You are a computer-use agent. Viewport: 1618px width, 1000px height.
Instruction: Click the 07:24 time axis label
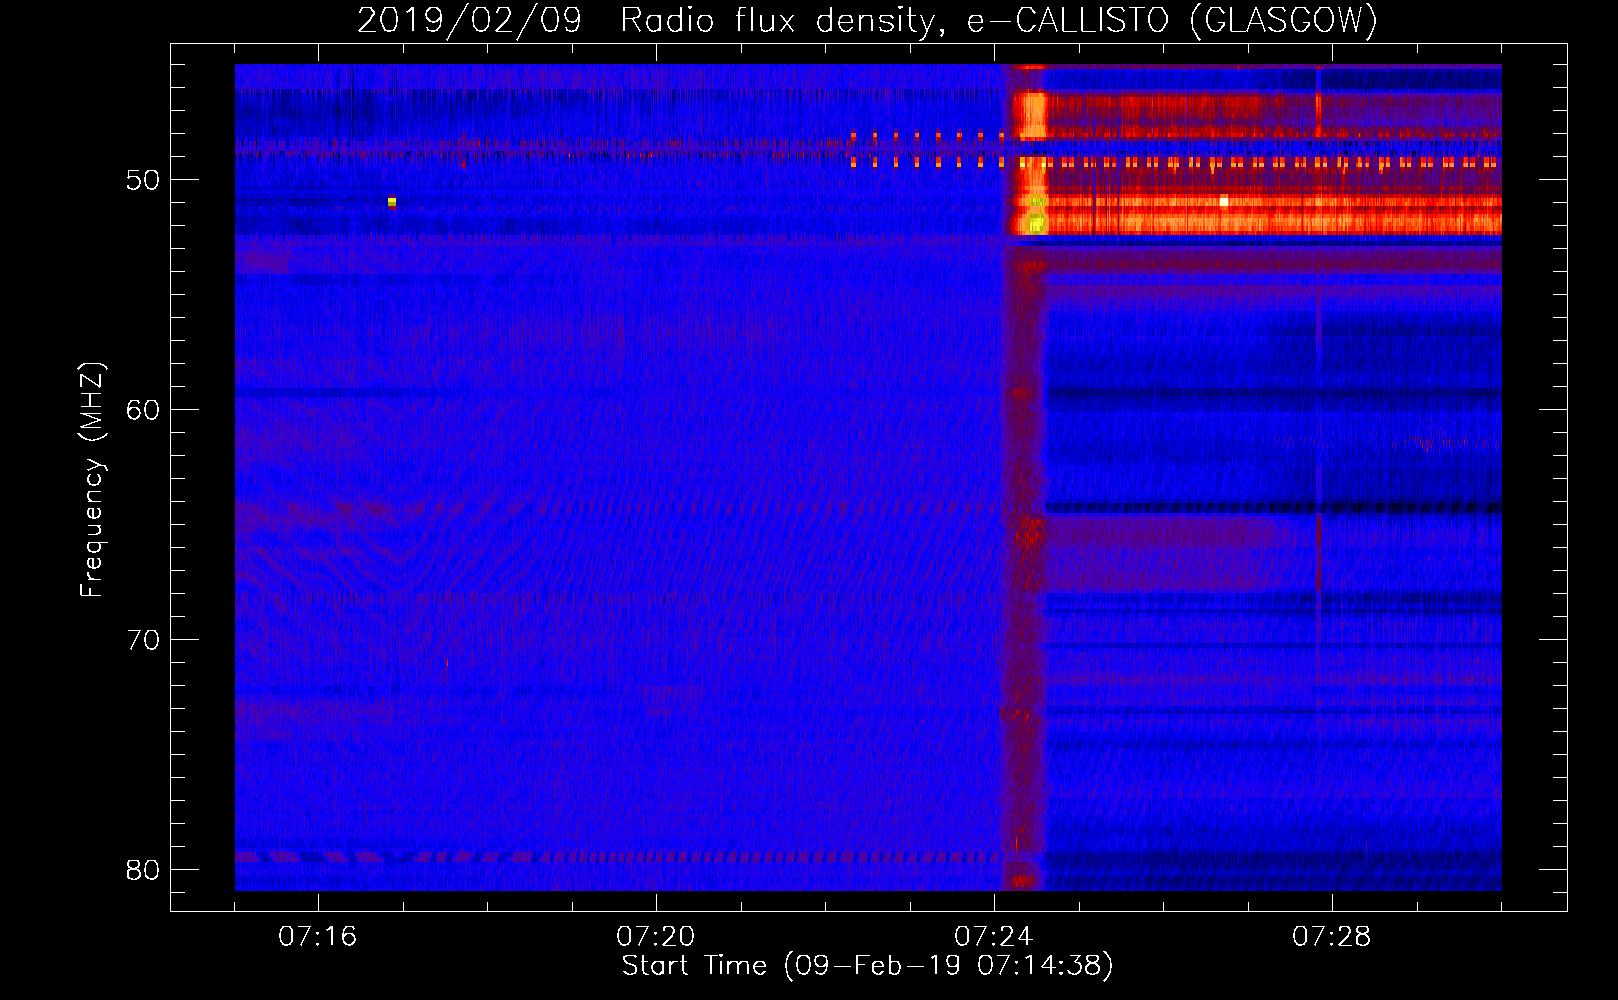[994, 936]
